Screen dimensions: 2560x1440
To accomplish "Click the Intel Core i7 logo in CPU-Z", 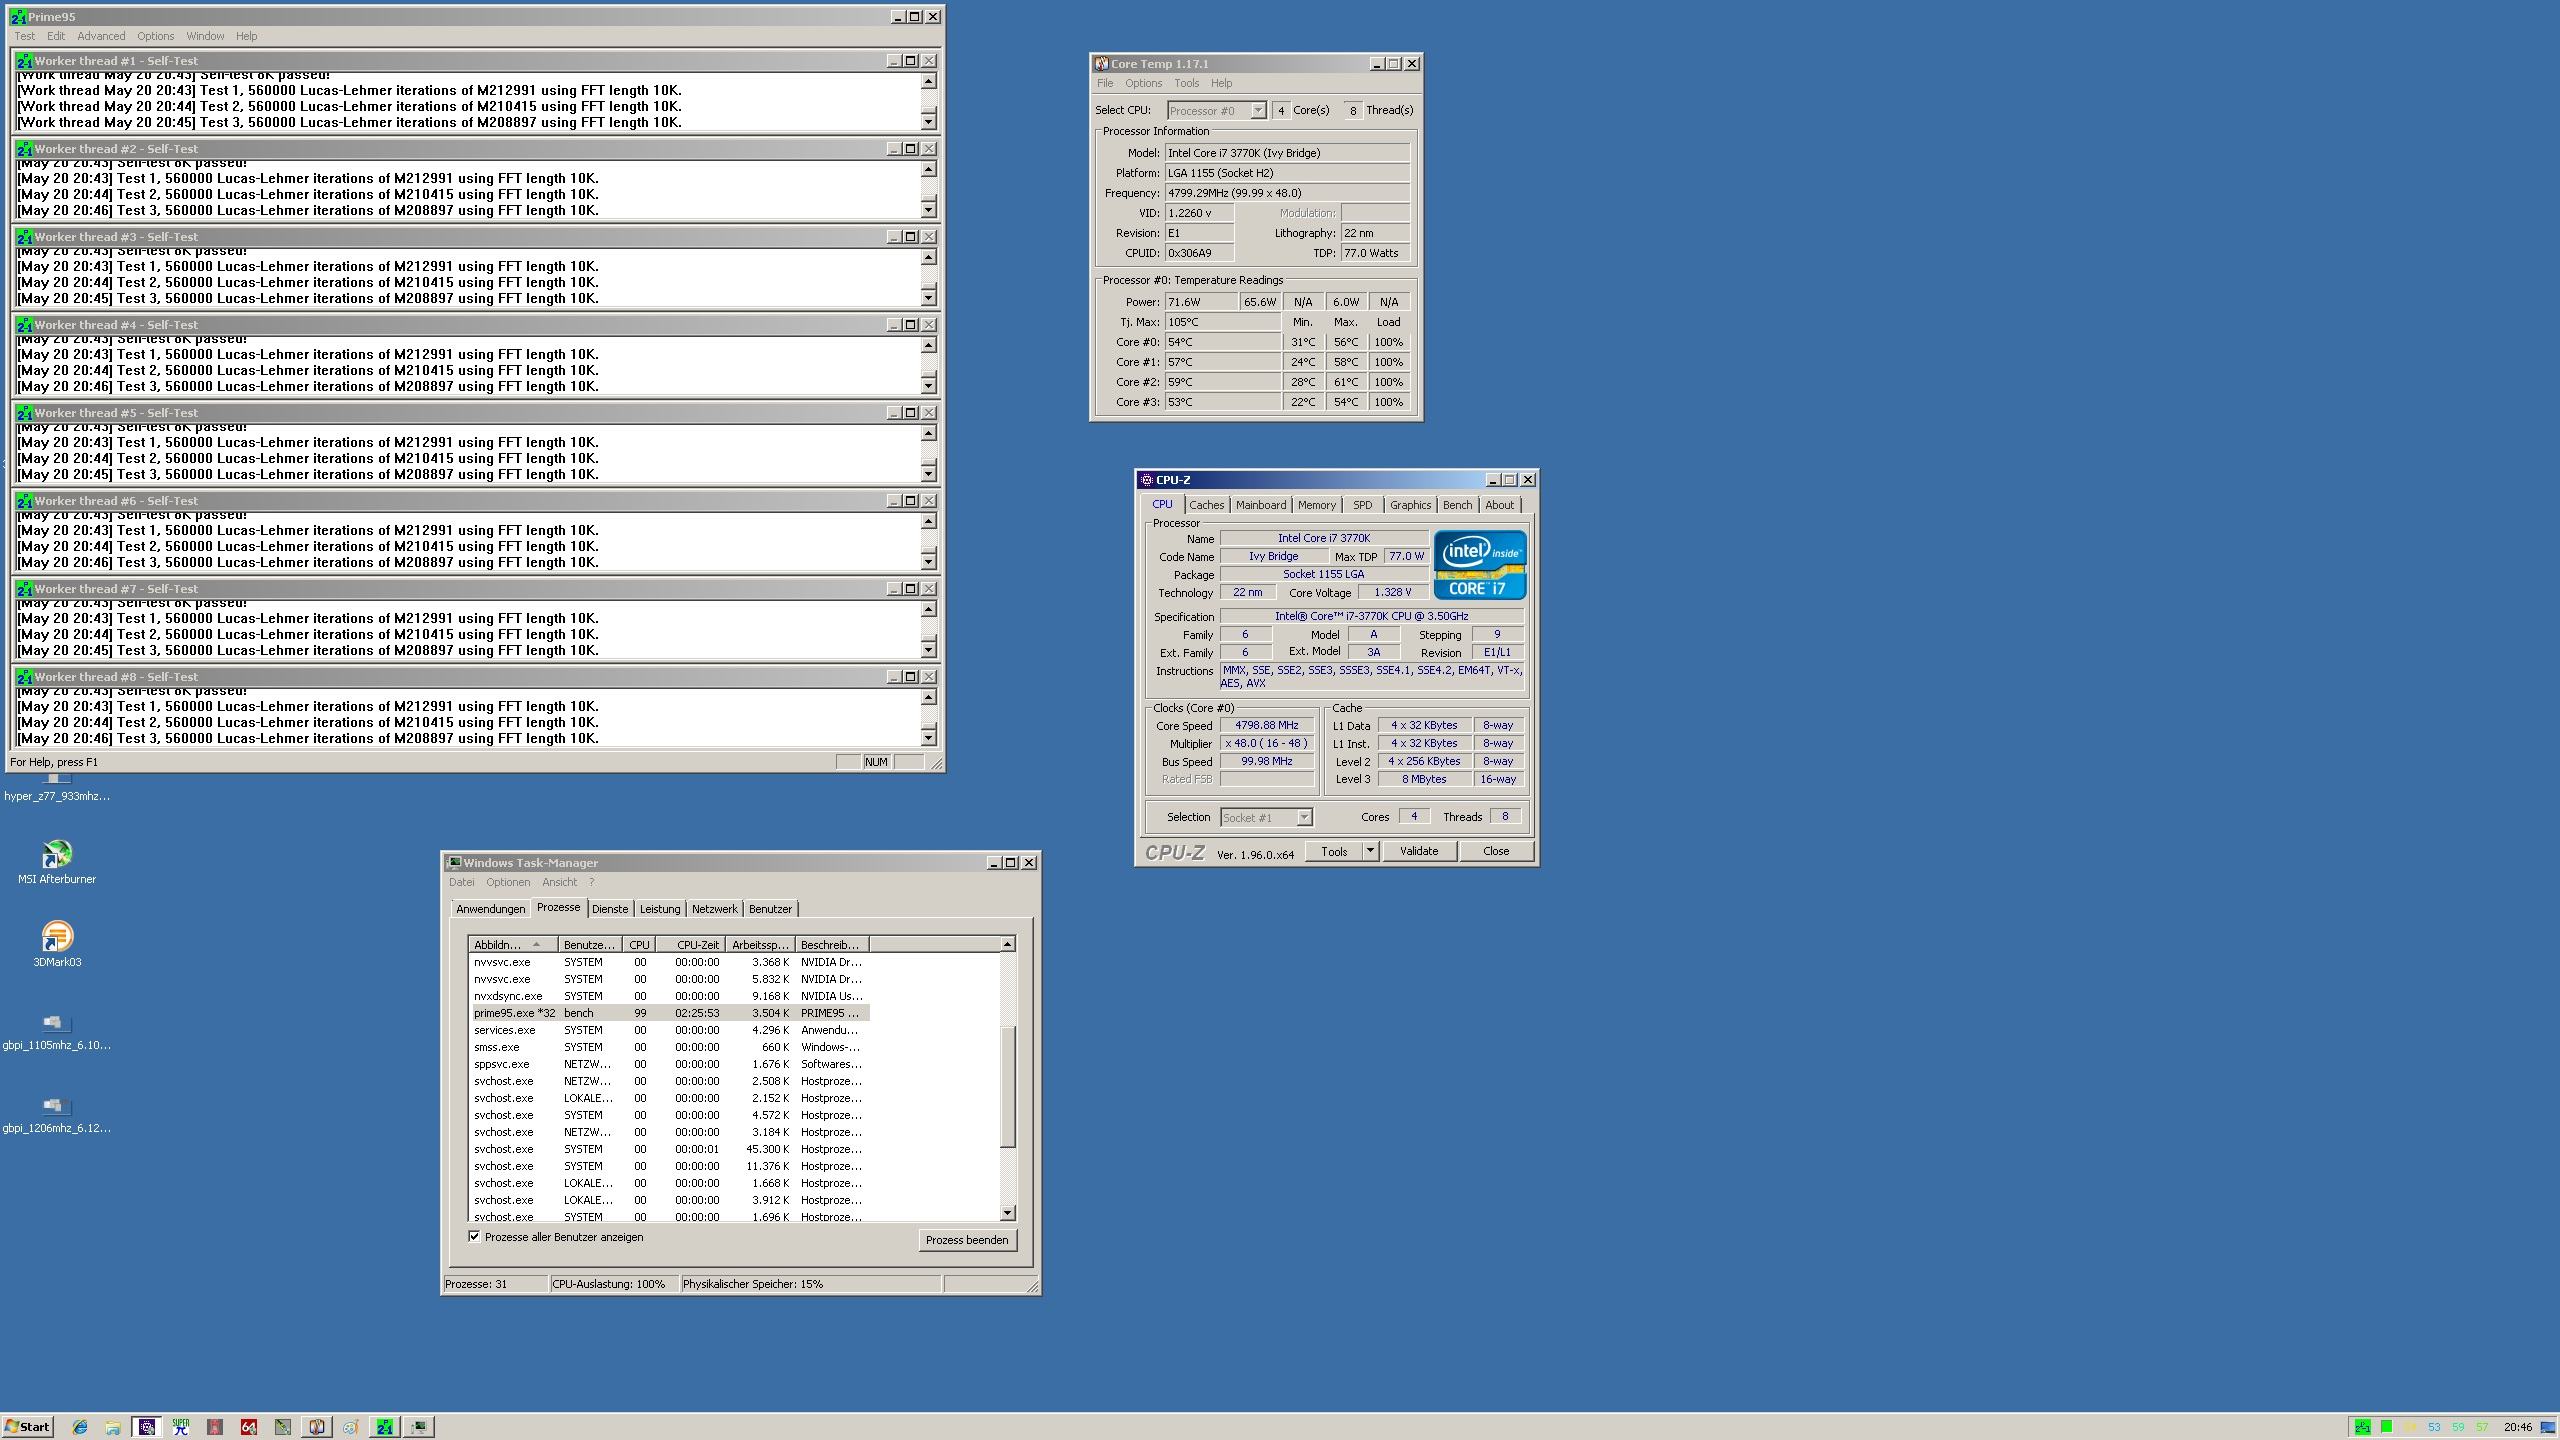I will pyautogui.click(x=1480, y=565).
